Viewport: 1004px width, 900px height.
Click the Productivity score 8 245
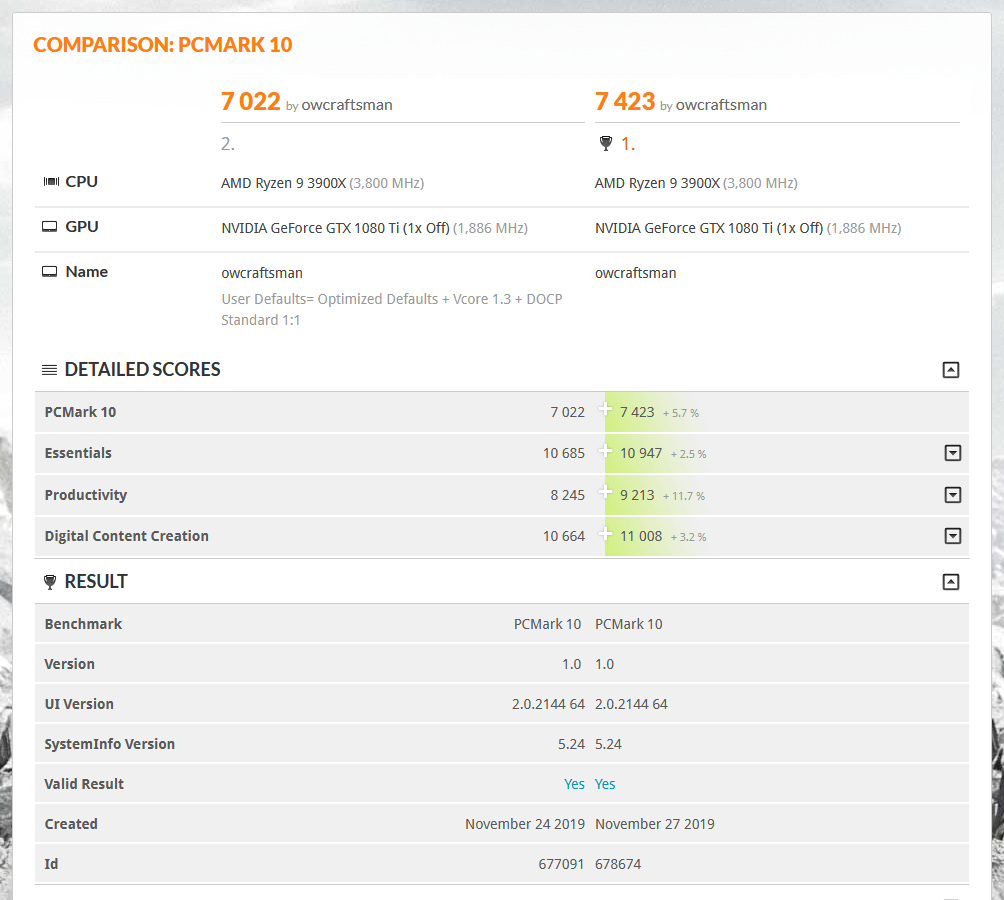(x=568, y=495)
